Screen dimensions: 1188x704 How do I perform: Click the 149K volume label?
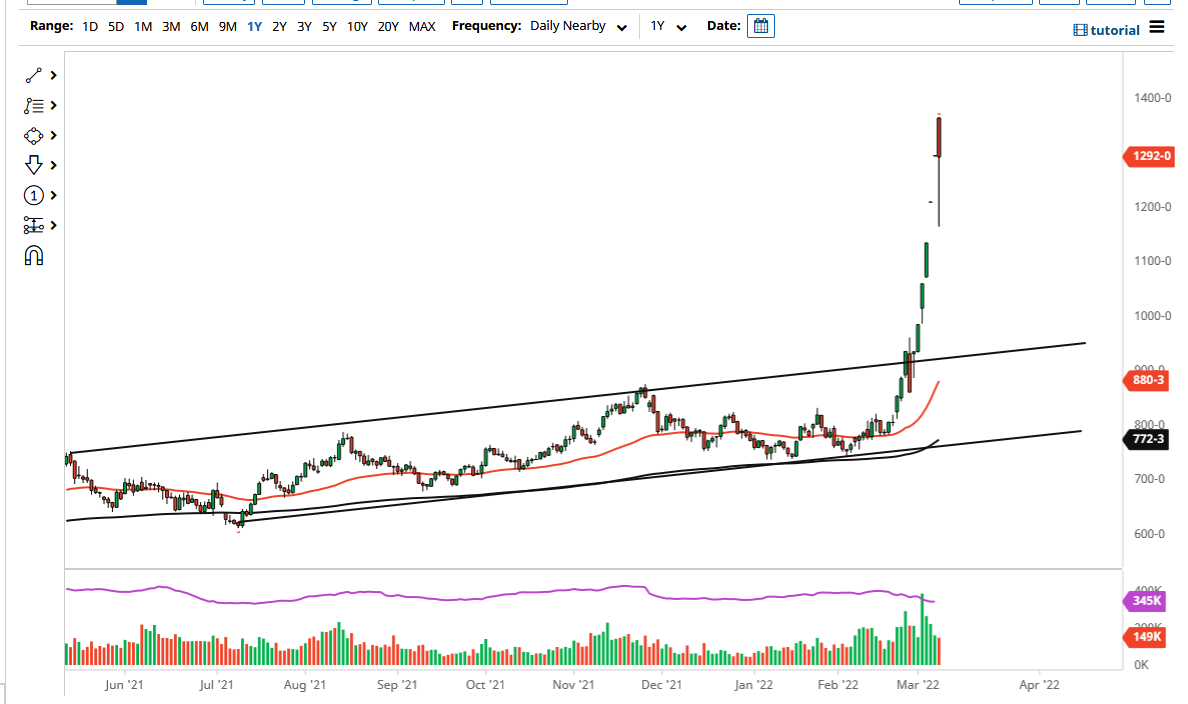1144,637
